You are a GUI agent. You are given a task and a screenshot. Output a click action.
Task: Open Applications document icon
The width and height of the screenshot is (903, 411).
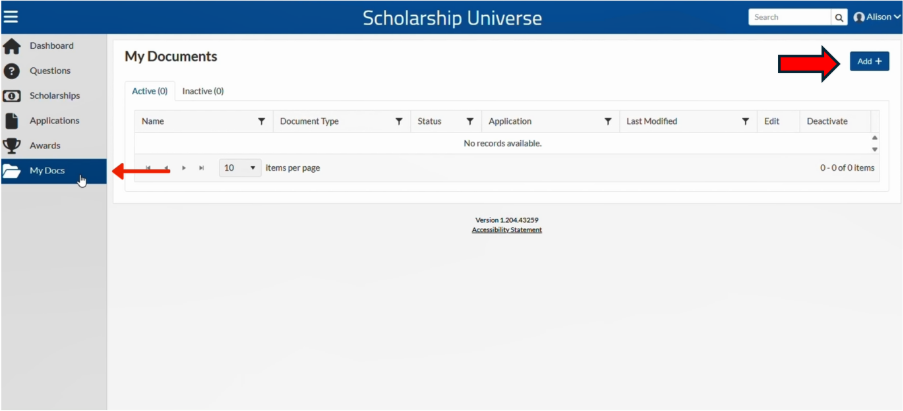(12, 121)
